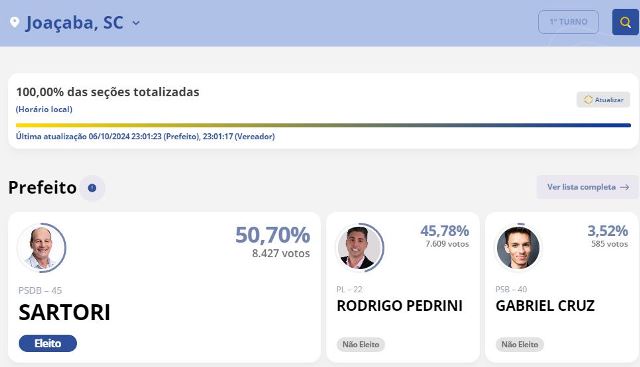Click the Eleito badge under Sartori
This screenshot has width=640, height=367.
pyautogui.click(x=48, y=343)
